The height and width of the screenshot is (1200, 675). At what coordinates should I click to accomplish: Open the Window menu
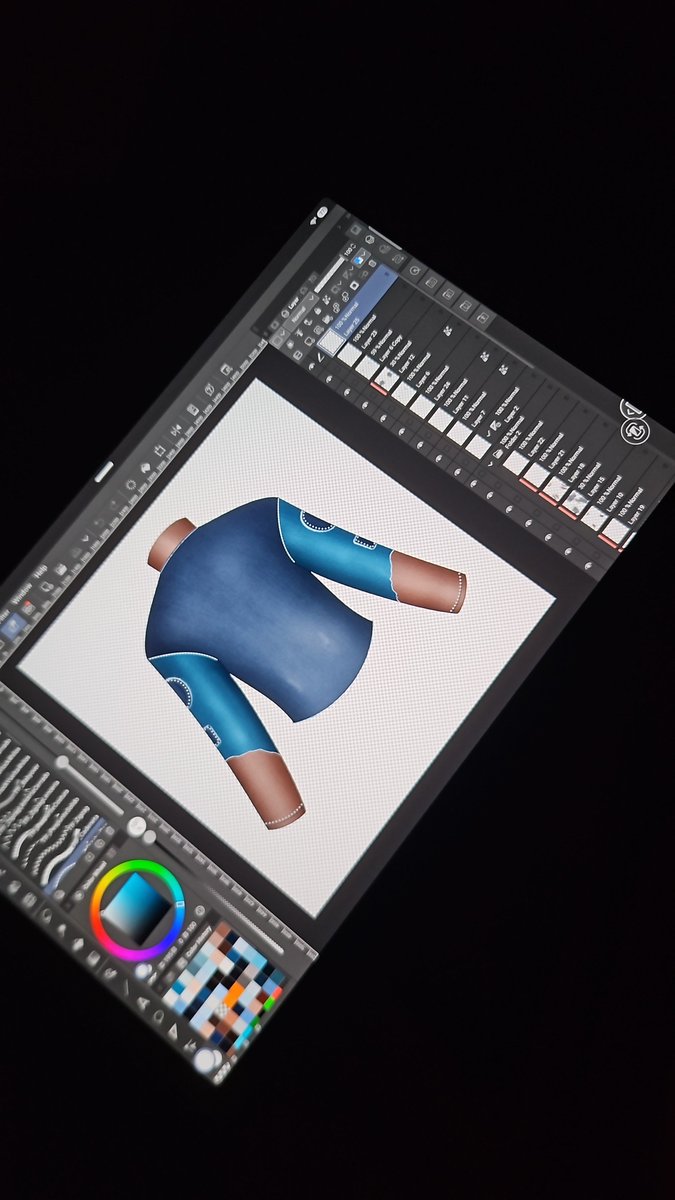[x=20, y=591]
